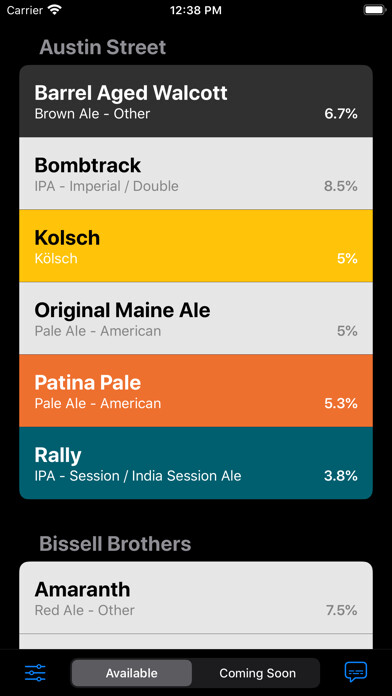Screen dimensions: 392x696
Task: Tap the Austin Street brewery header
Action: pyautogui.click(x=103, y=47)
